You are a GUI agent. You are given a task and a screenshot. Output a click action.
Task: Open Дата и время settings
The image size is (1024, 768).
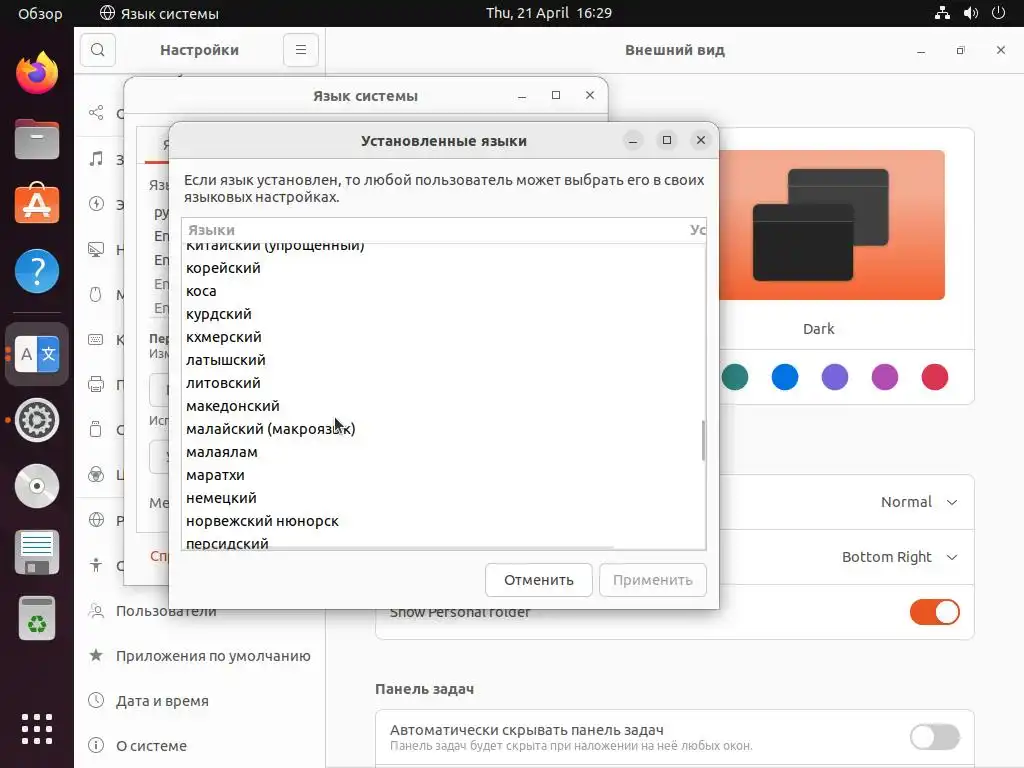200,701
